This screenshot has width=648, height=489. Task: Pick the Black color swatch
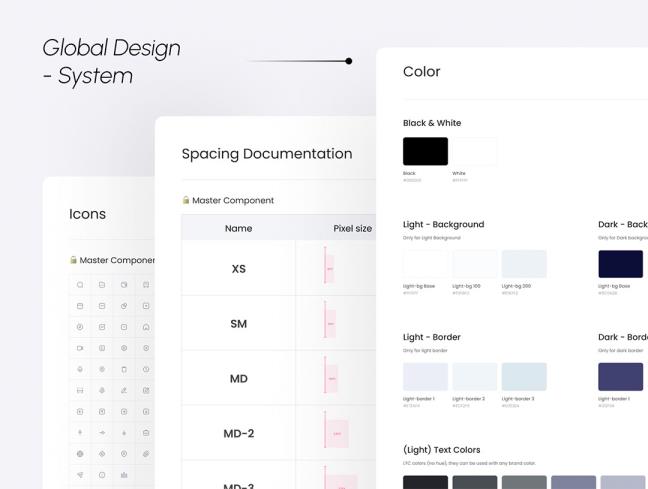click(425, 151)
